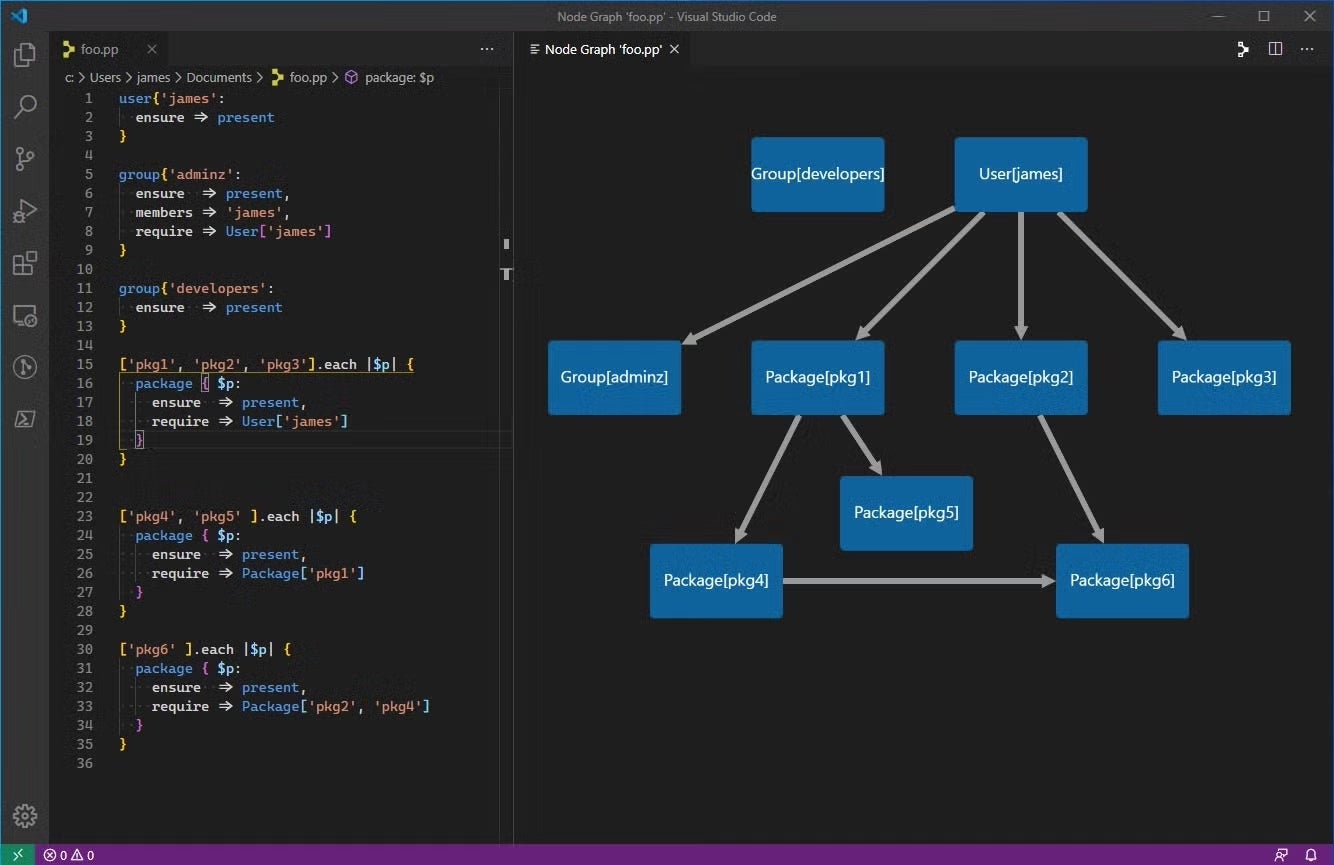Split the Node Graph editor right
Screen dimensions: 1334x865
pos(1275,49)
